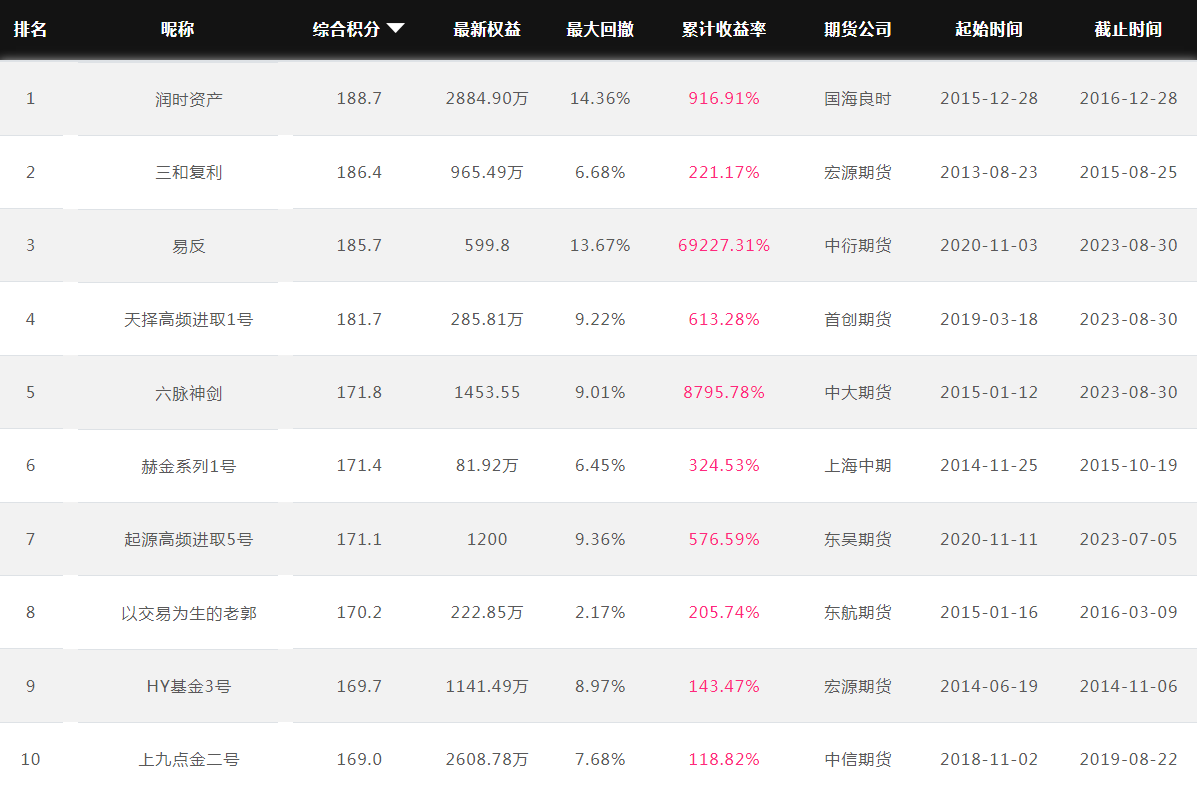This screenshot has width=1197, height=792.
Task: Click start date 2018-11-02
Action: click(x=989, y=759)
